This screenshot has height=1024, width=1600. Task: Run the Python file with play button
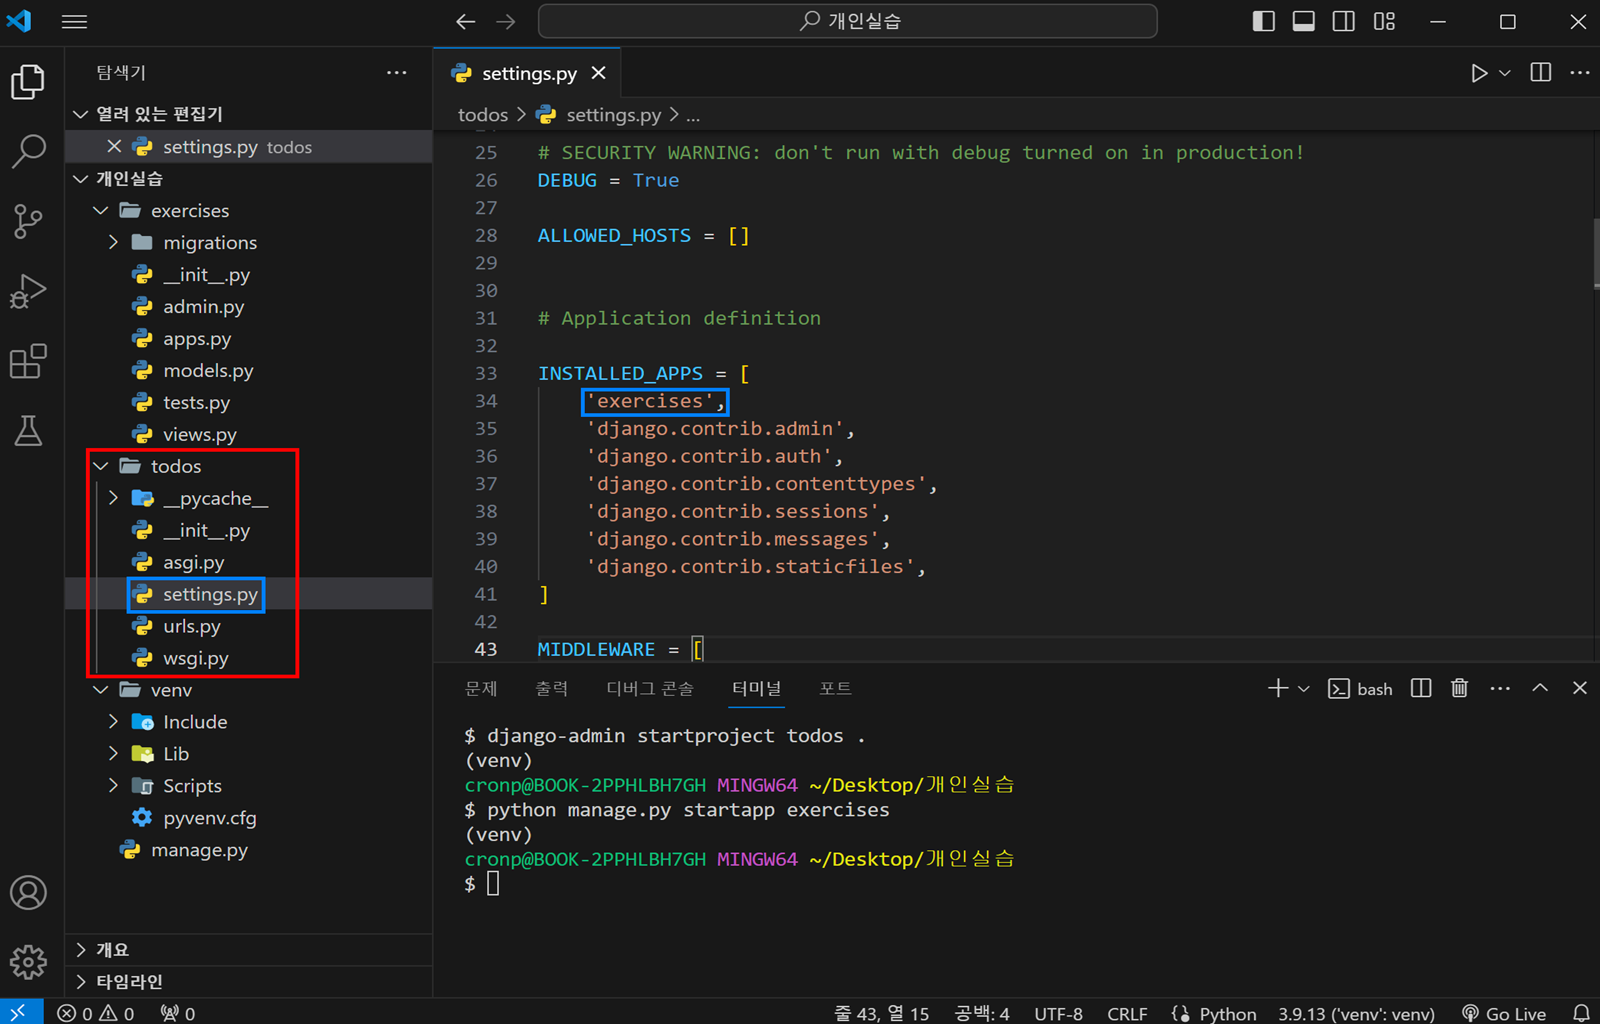1479,73
